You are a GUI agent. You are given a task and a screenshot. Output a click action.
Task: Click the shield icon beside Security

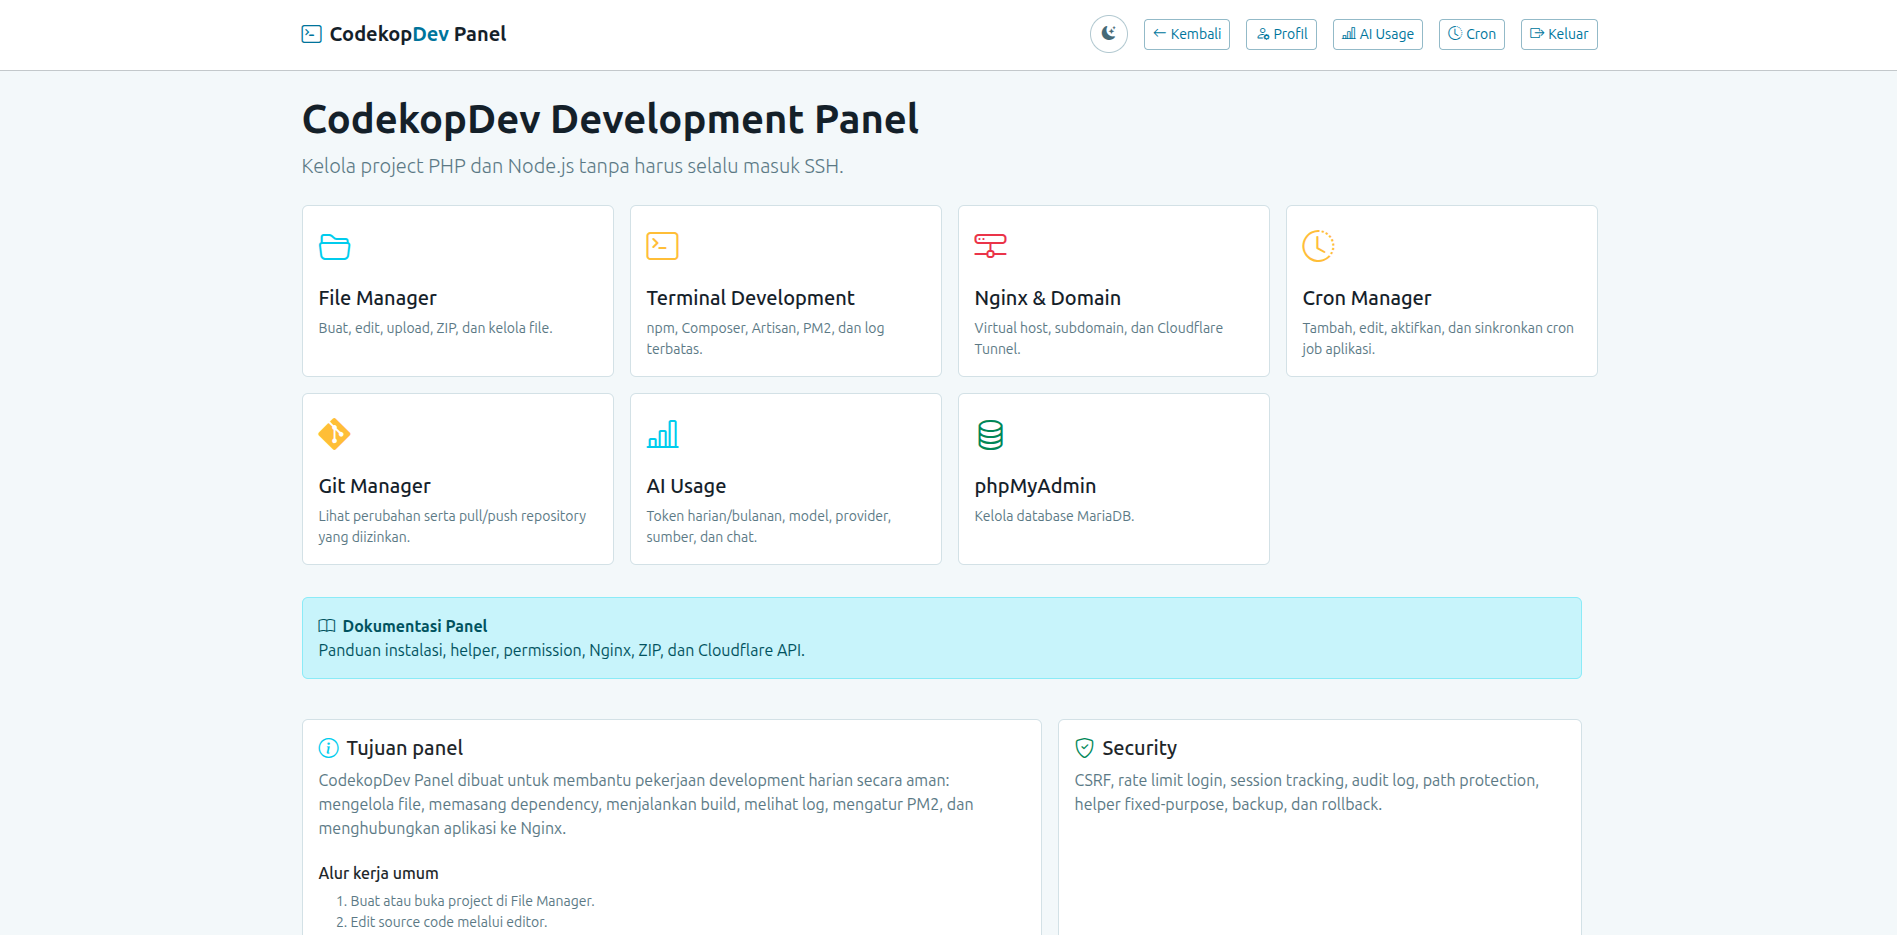click(x=1084, y=748)
